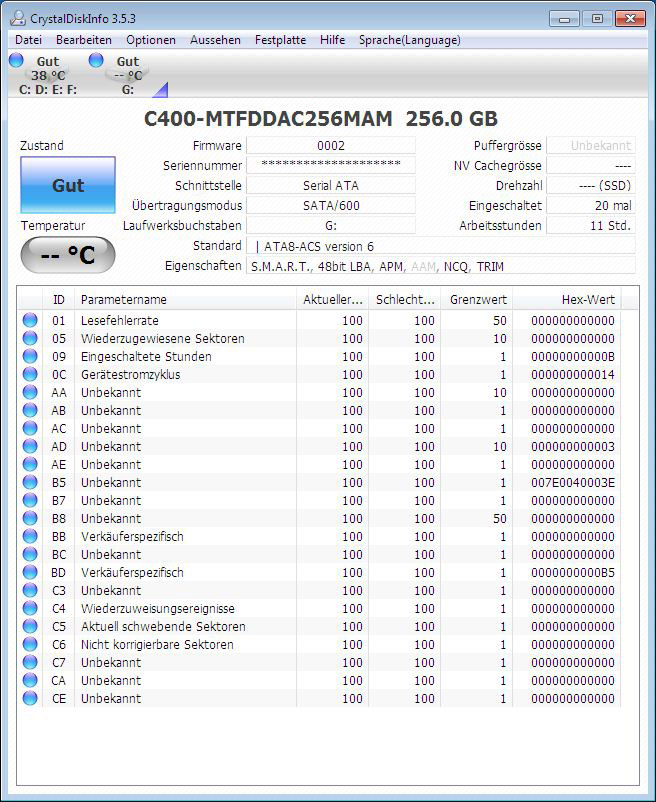
Task: Click status orb of Aktuell schwebende Sektoren row
Action: click(30, 626)
